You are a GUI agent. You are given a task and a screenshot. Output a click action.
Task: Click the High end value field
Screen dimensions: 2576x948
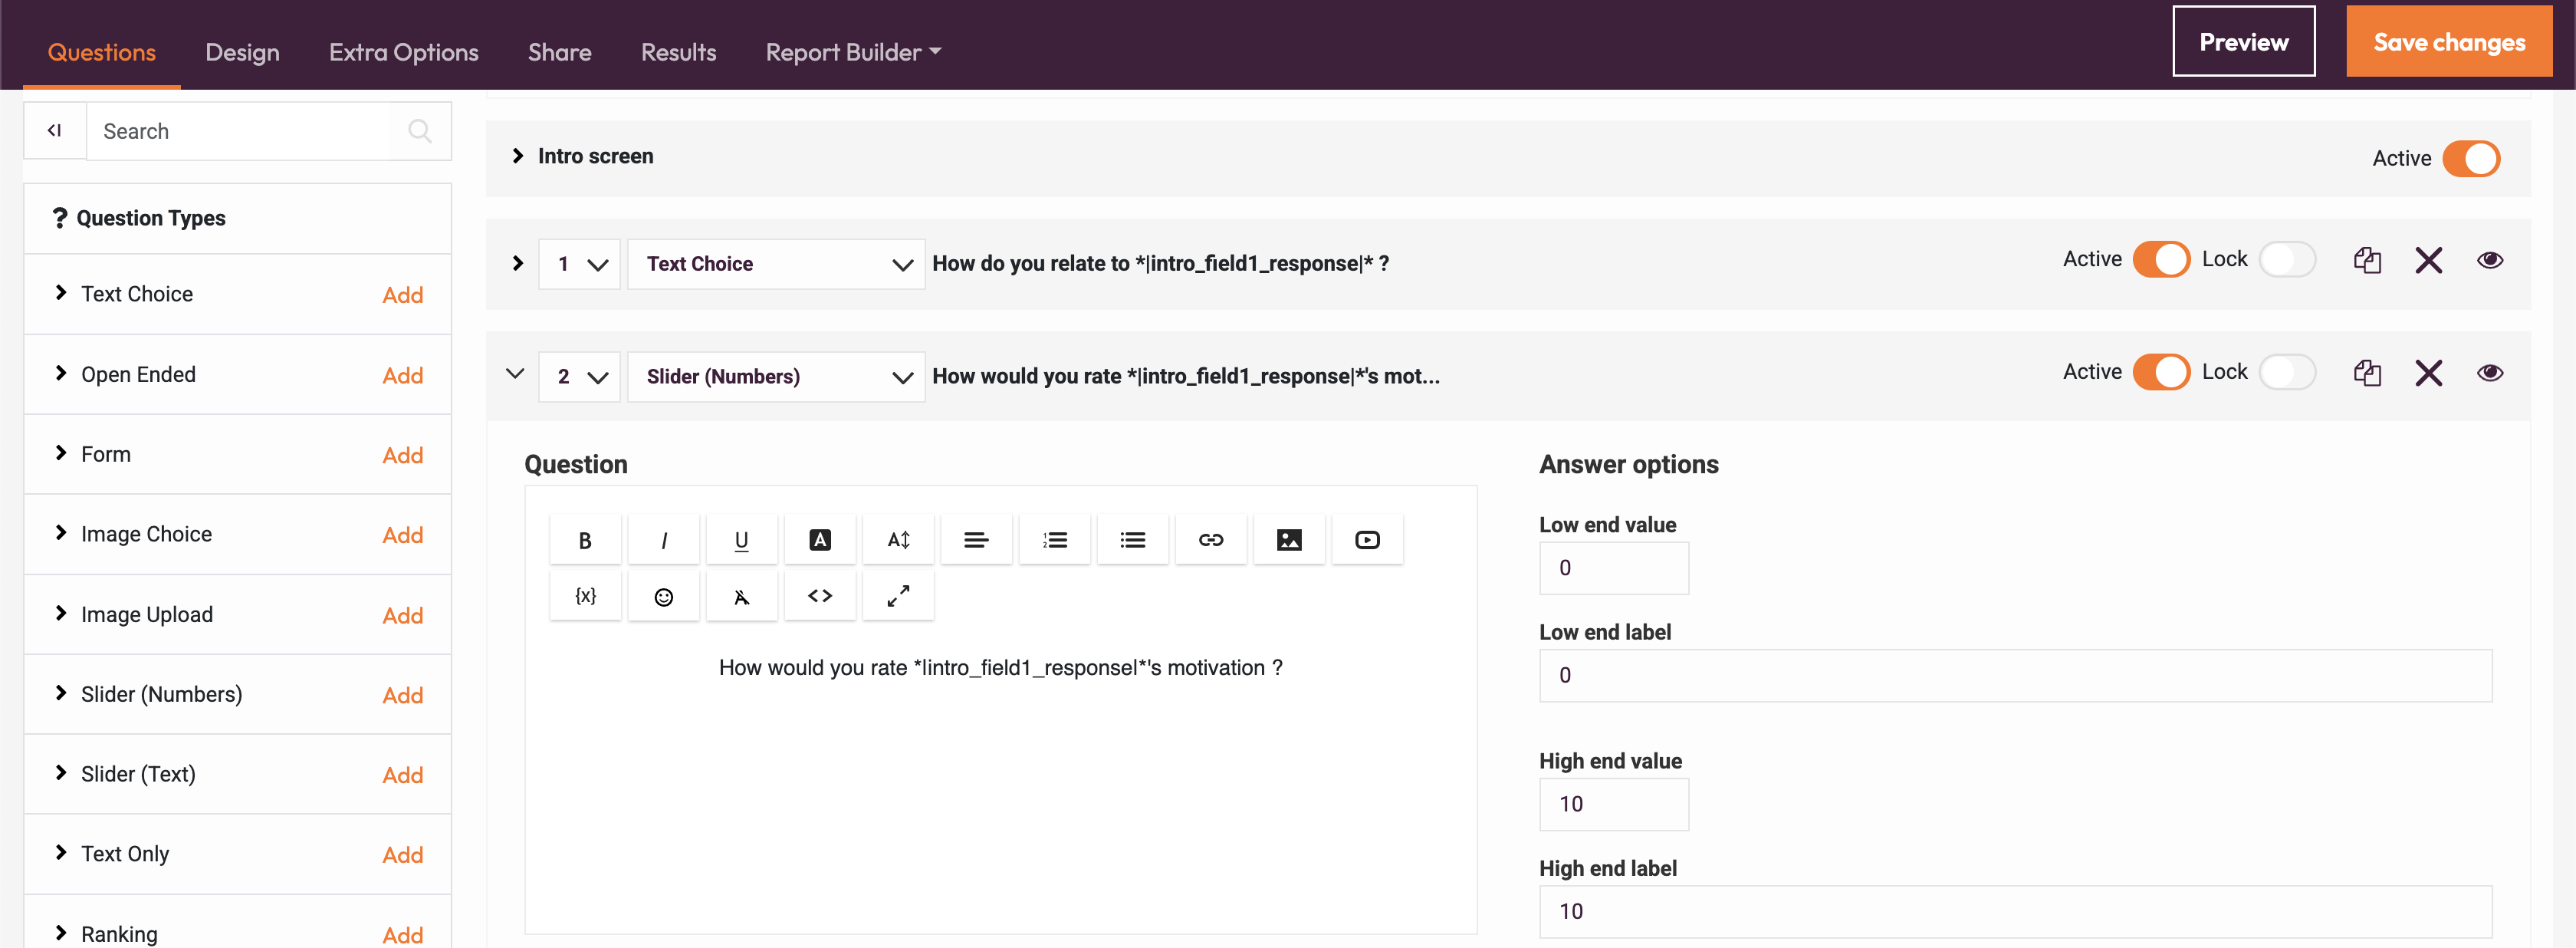1613,804
